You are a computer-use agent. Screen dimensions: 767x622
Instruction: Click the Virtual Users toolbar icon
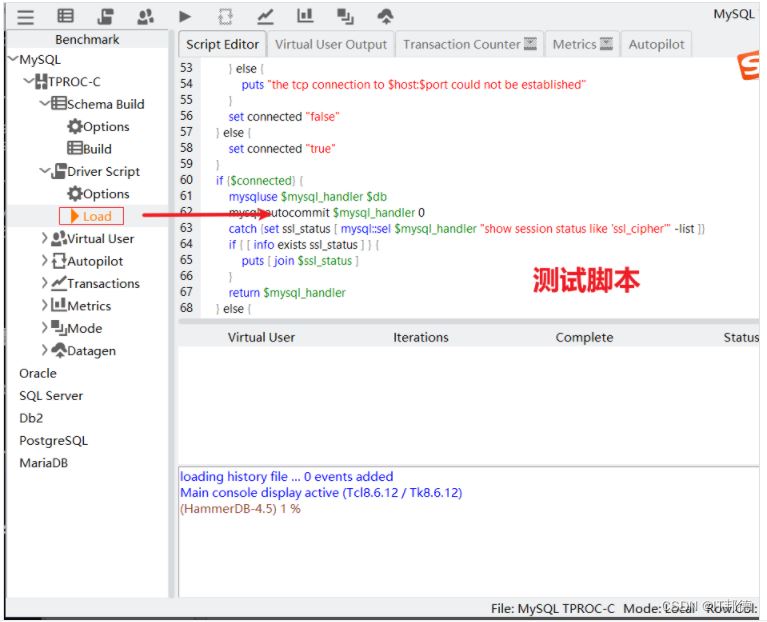tap(146, 16)
